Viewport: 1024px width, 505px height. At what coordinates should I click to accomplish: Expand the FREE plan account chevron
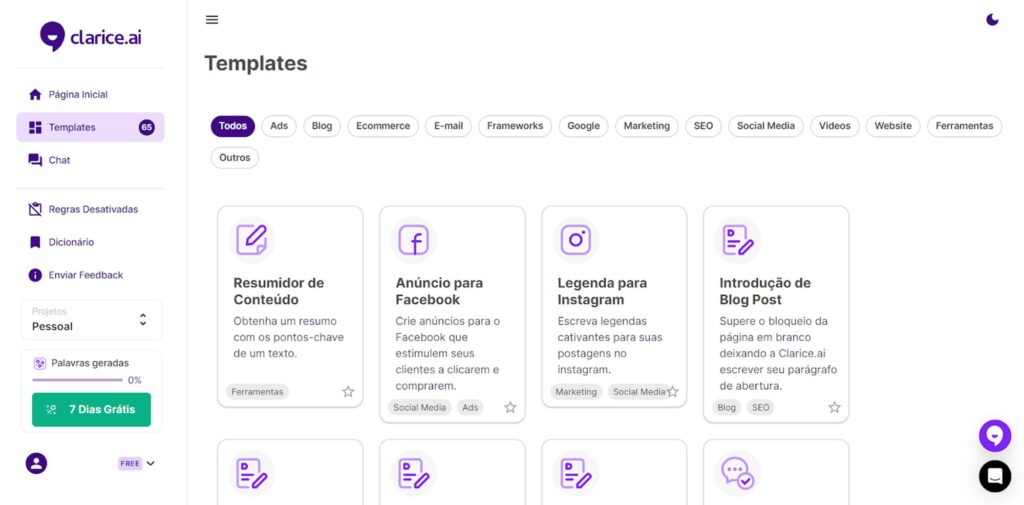151,464
